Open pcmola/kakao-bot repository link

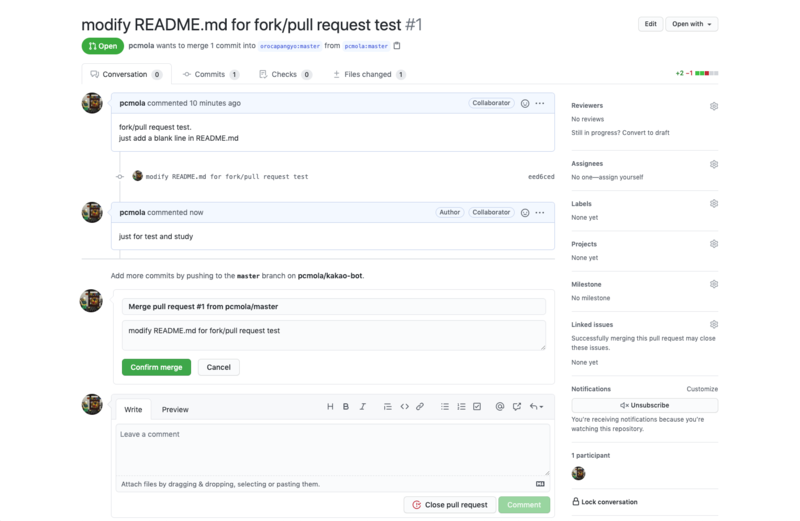click(x=330, y=276)
